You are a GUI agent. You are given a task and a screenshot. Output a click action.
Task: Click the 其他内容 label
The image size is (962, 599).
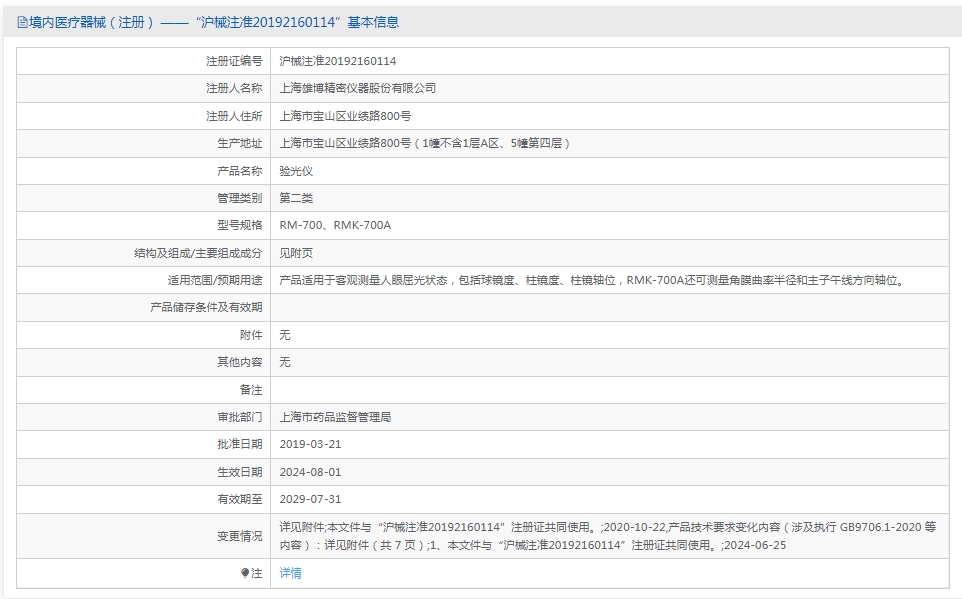point(239,362)
